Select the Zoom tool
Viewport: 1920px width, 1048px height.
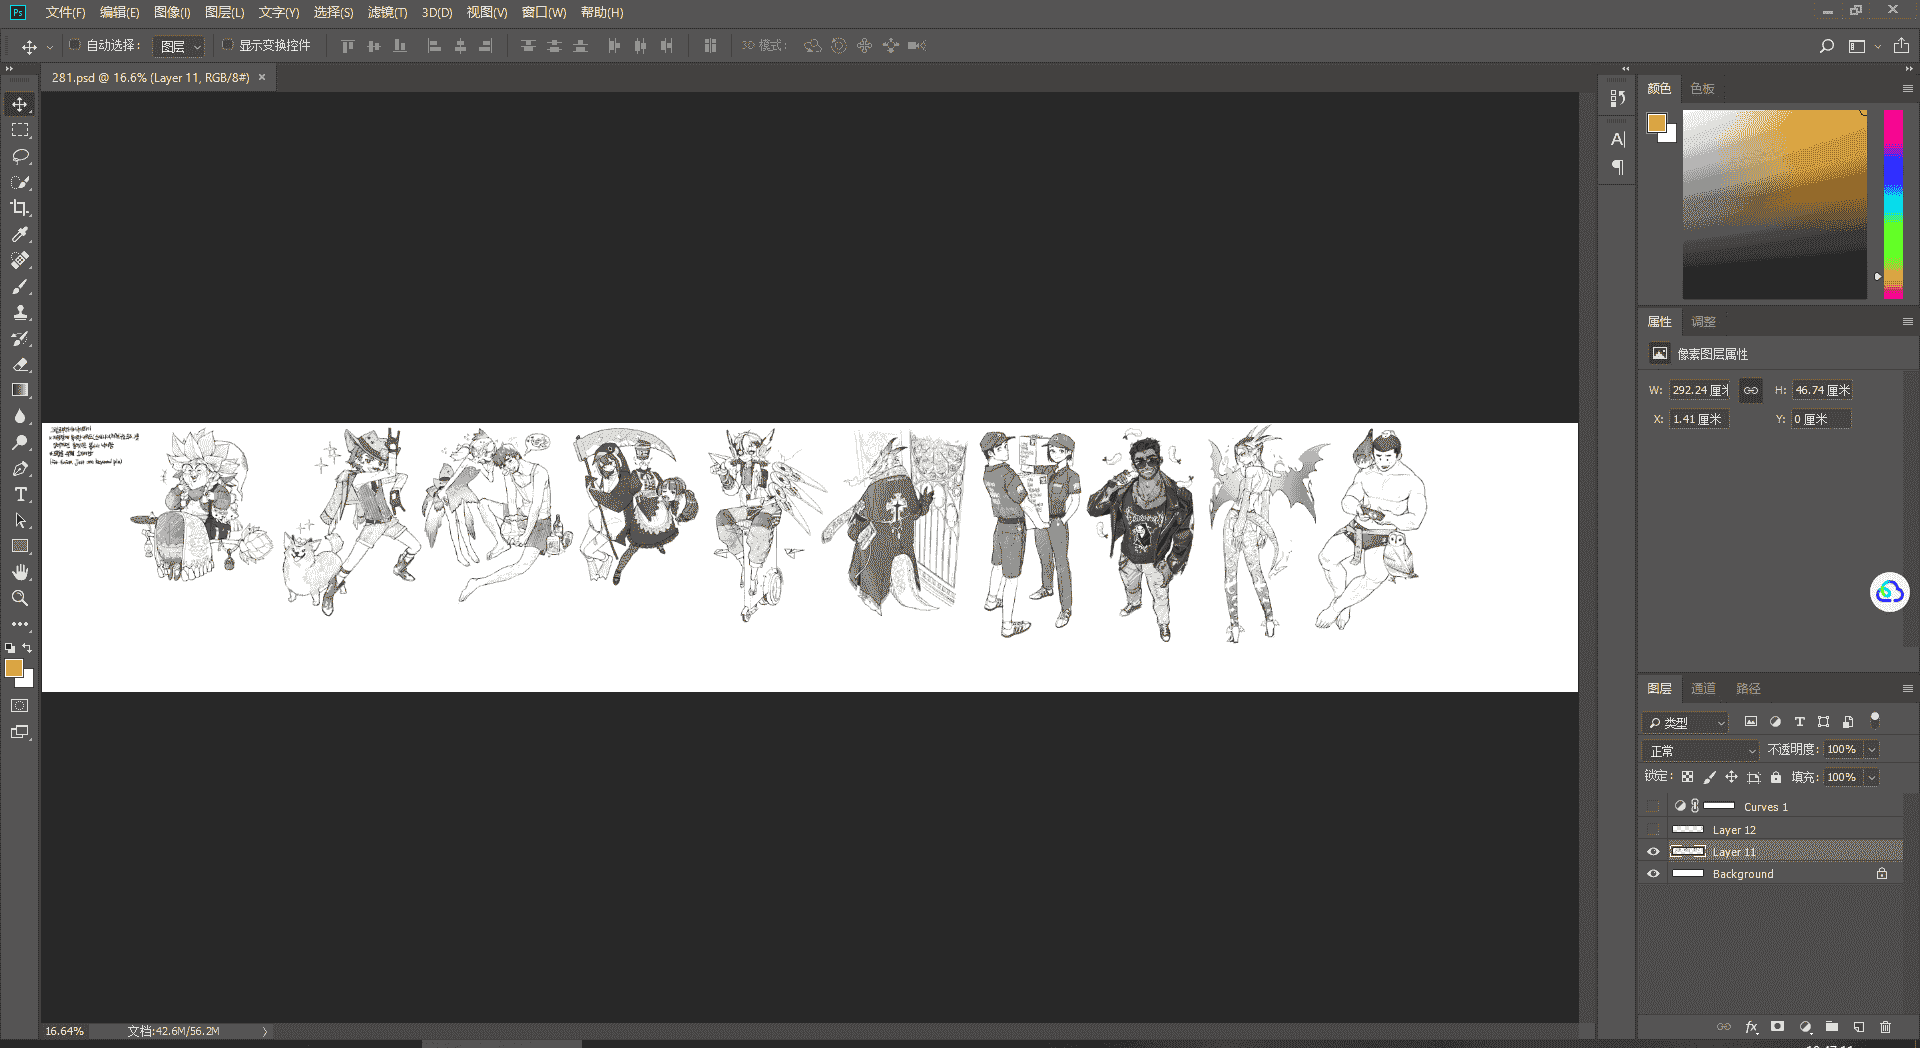[20, 598]
